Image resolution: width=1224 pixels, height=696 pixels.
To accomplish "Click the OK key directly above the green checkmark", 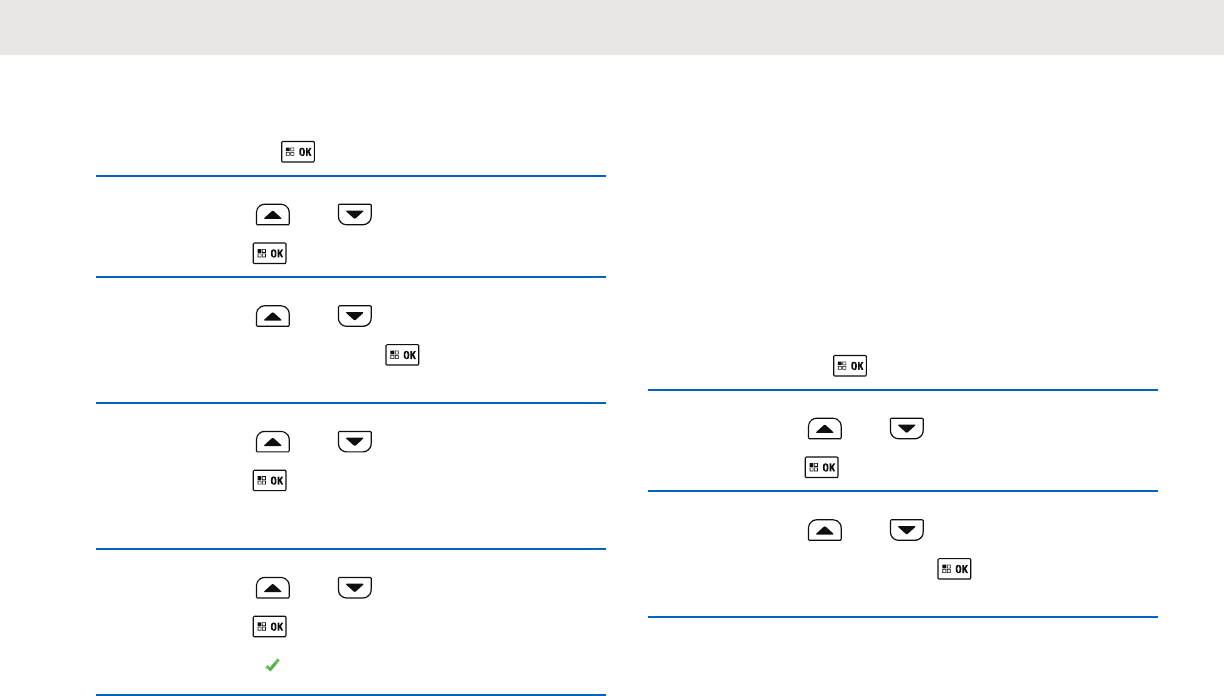I will tap(272, 626).
